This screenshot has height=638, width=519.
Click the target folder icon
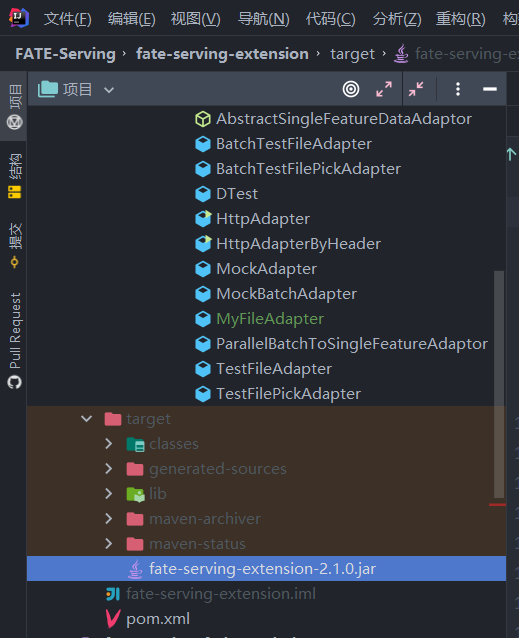[x=113, y=419]
